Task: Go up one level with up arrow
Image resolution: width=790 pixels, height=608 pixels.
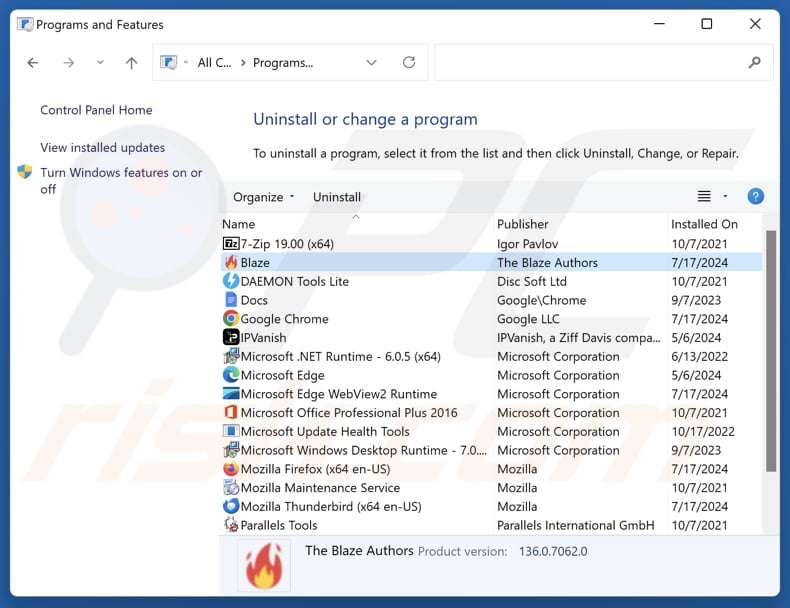Action: 131,63
